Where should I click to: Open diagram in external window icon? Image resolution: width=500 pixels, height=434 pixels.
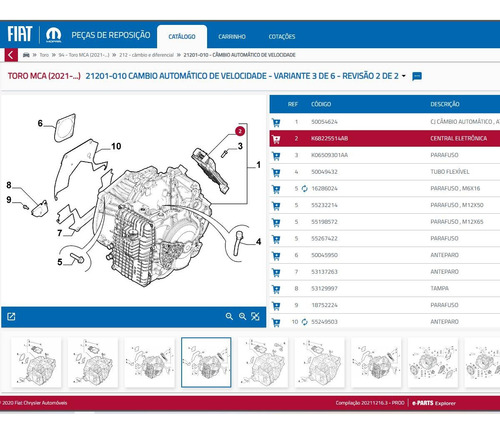pos(11,317)
